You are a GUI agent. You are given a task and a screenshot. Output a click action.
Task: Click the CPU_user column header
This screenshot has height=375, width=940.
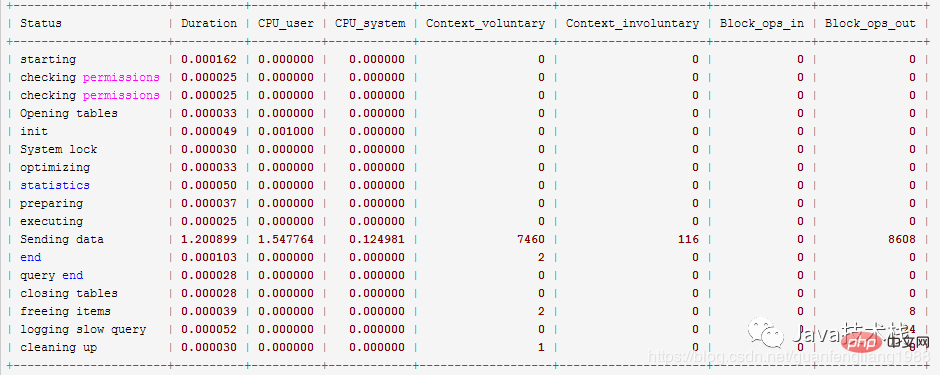pos(286,23)
